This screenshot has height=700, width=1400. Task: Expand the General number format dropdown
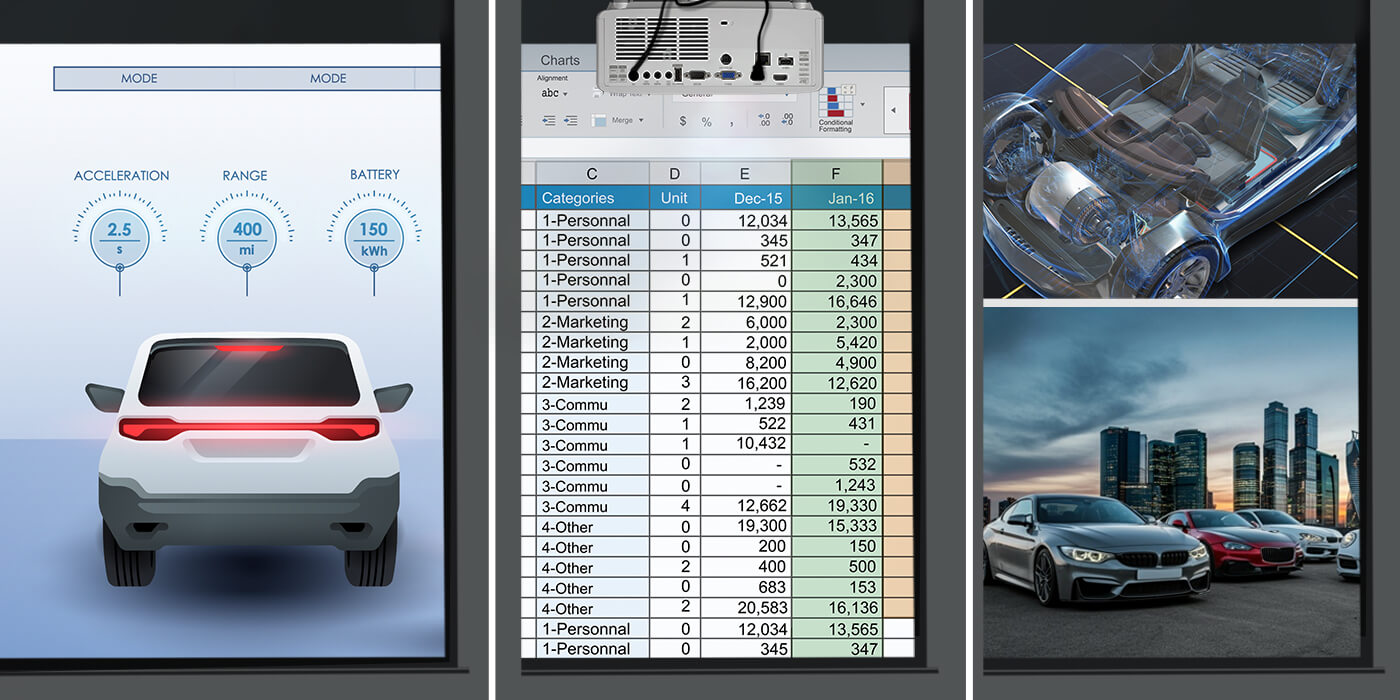787,93
